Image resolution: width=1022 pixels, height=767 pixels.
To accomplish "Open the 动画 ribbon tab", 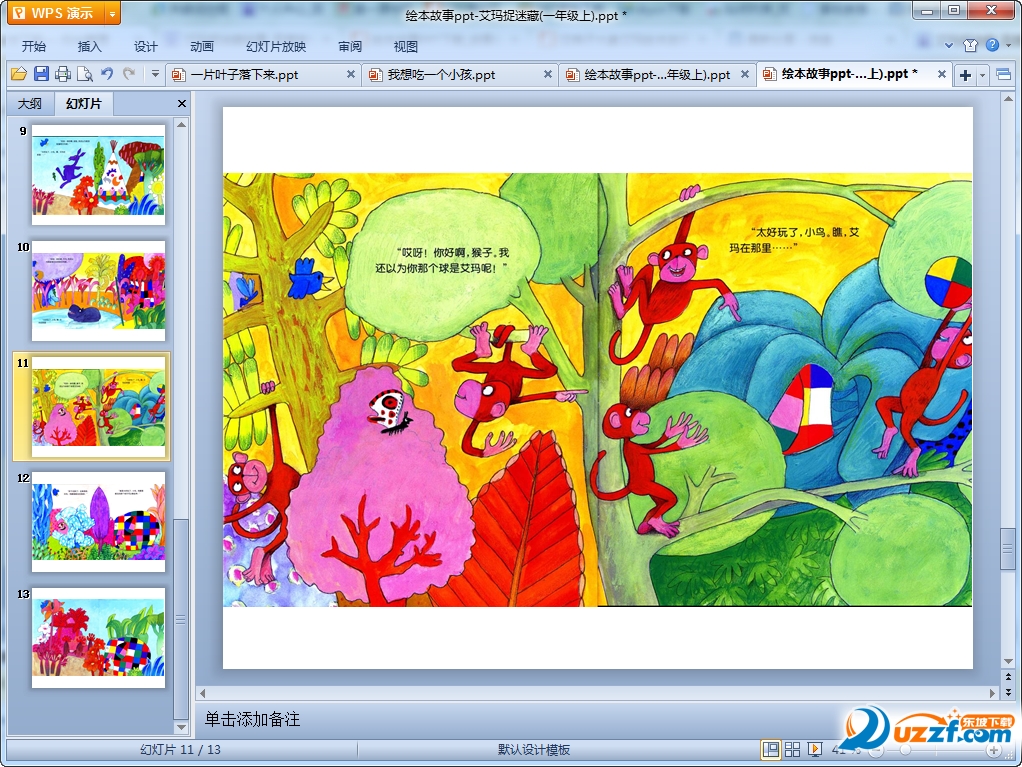I will [x=201, y=46].
